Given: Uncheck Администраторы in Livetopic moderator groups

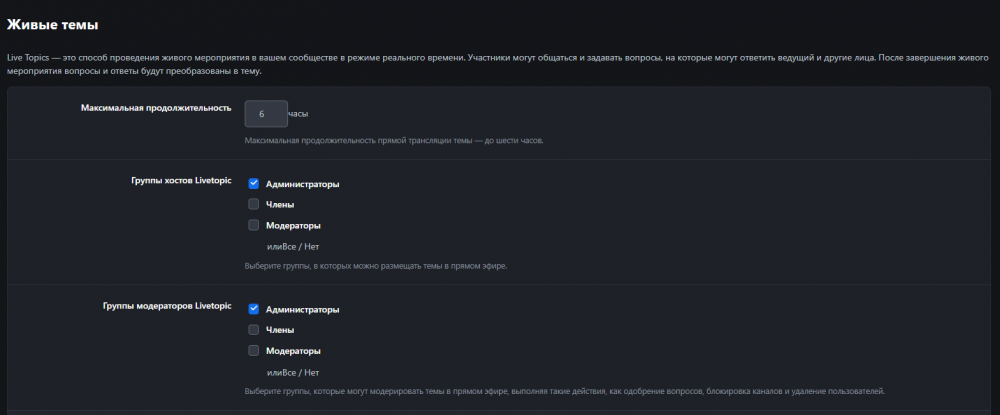Looking at the screenshot, I should pyautogui.click(x=254, y=309).
